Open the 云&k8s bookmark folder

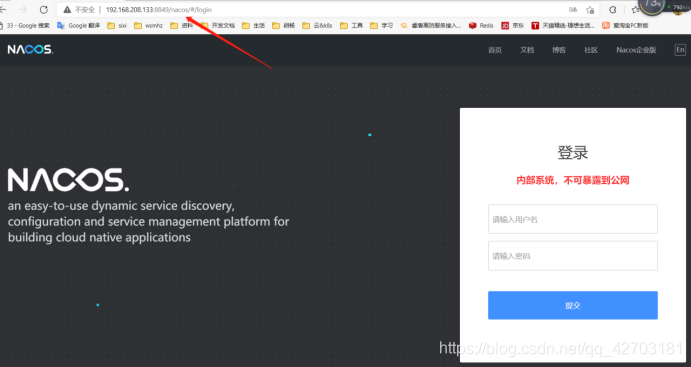[317, 26]
